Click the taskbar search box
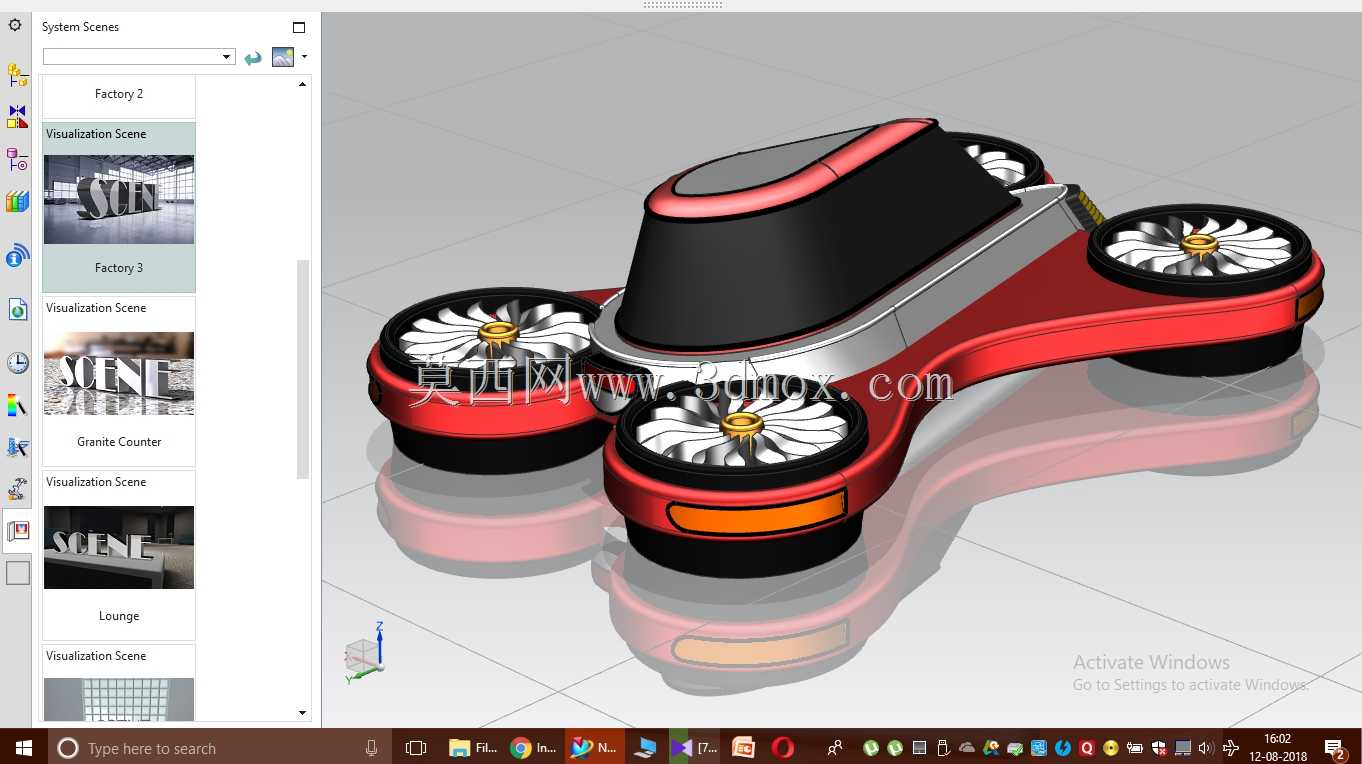 (220, 748)
